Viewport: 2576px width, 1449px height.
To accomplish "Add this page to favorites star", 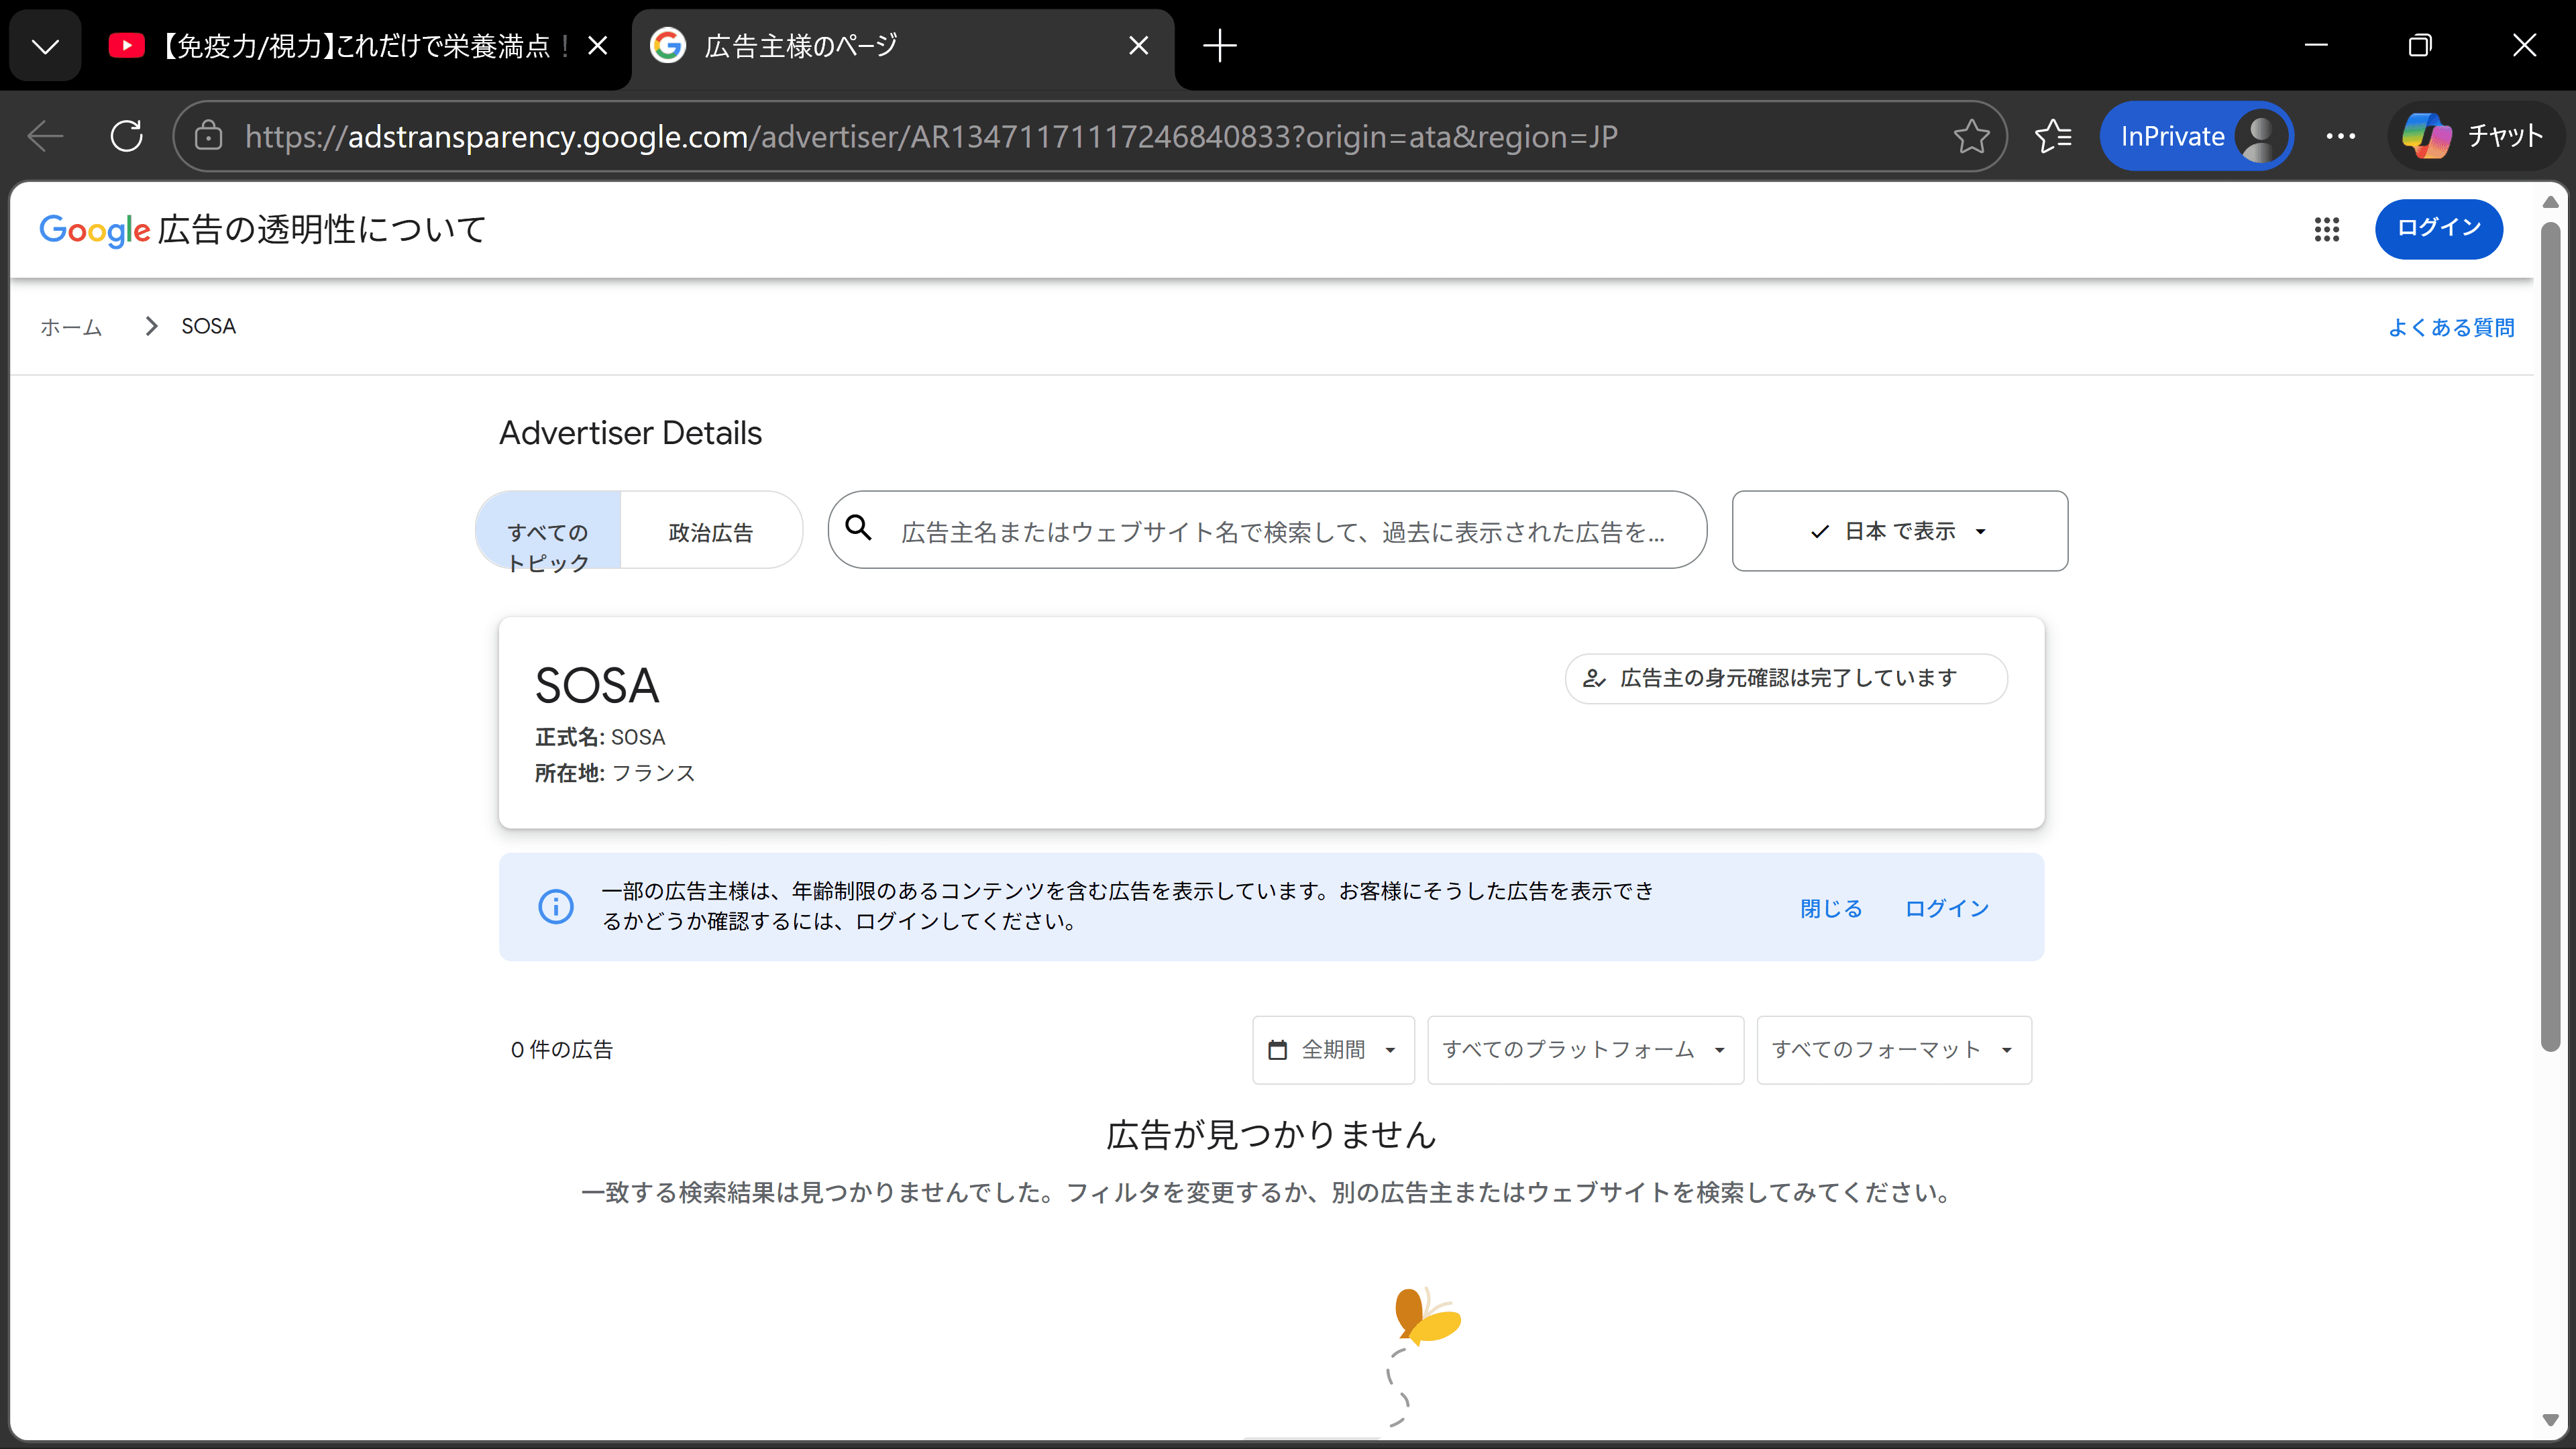I will tap(1971, 136).
